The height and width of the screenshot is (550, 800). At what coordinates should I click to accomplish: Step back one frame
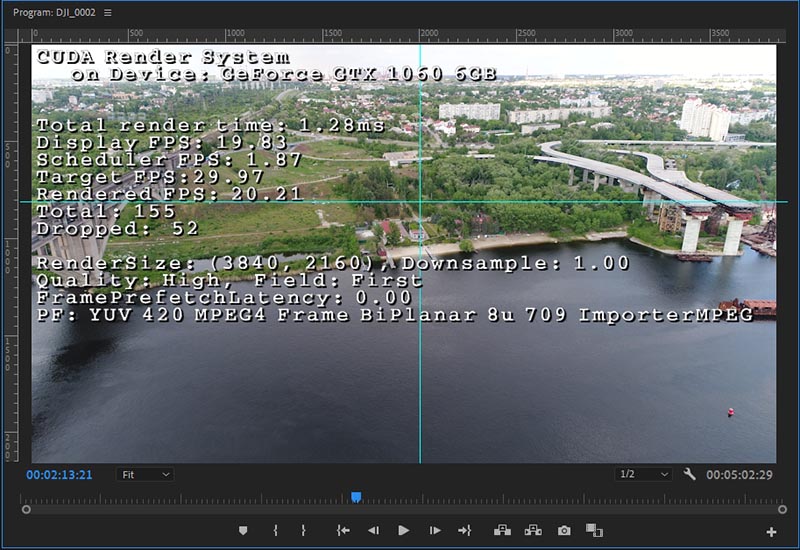[x=373, y=531]
